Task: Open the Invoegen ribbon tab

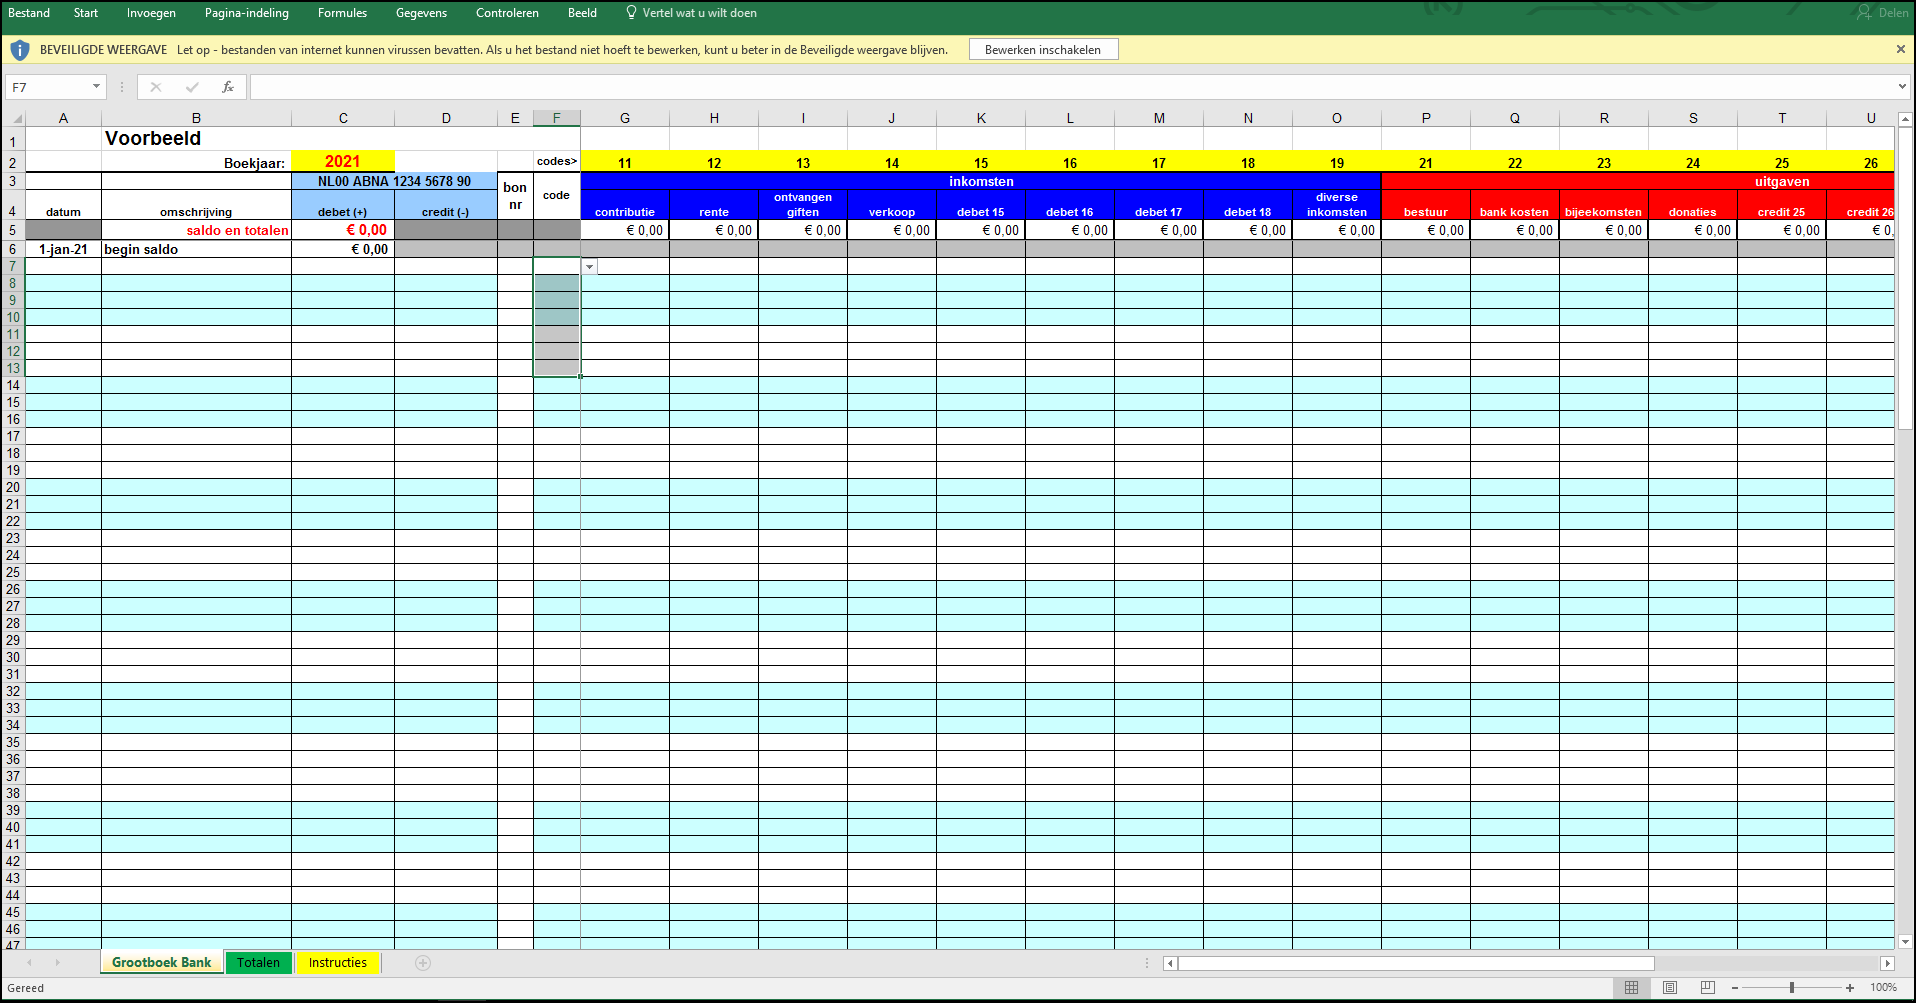Action: [x=151, y=13]
